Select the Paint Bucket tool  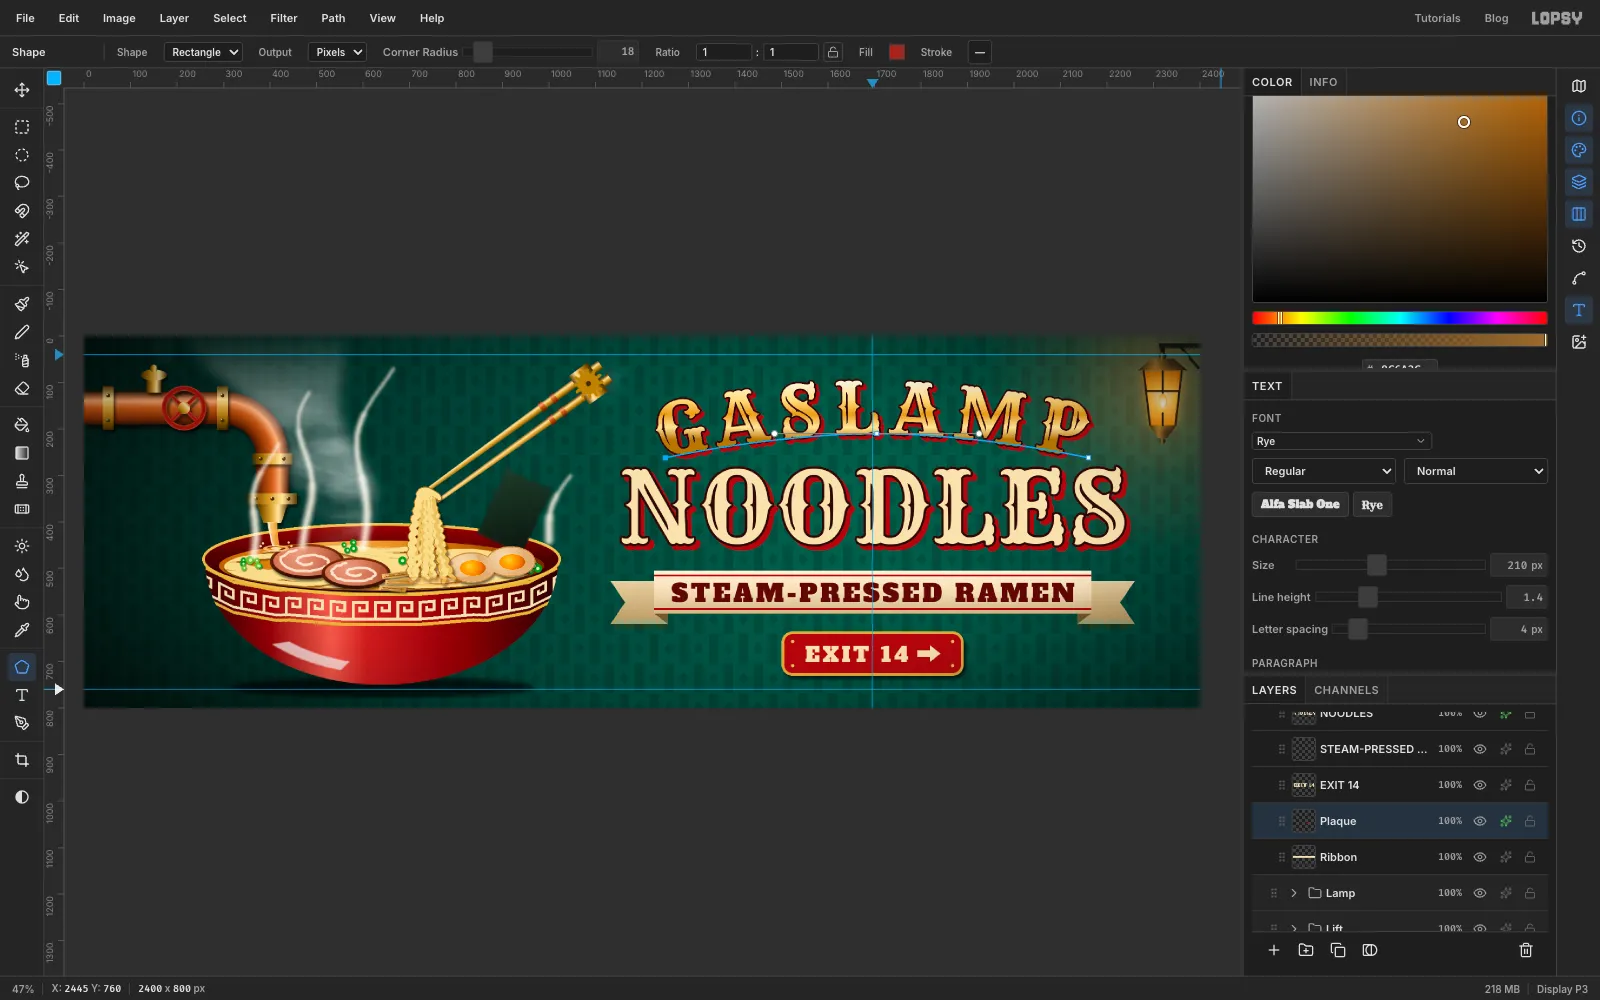coord(22,425)
